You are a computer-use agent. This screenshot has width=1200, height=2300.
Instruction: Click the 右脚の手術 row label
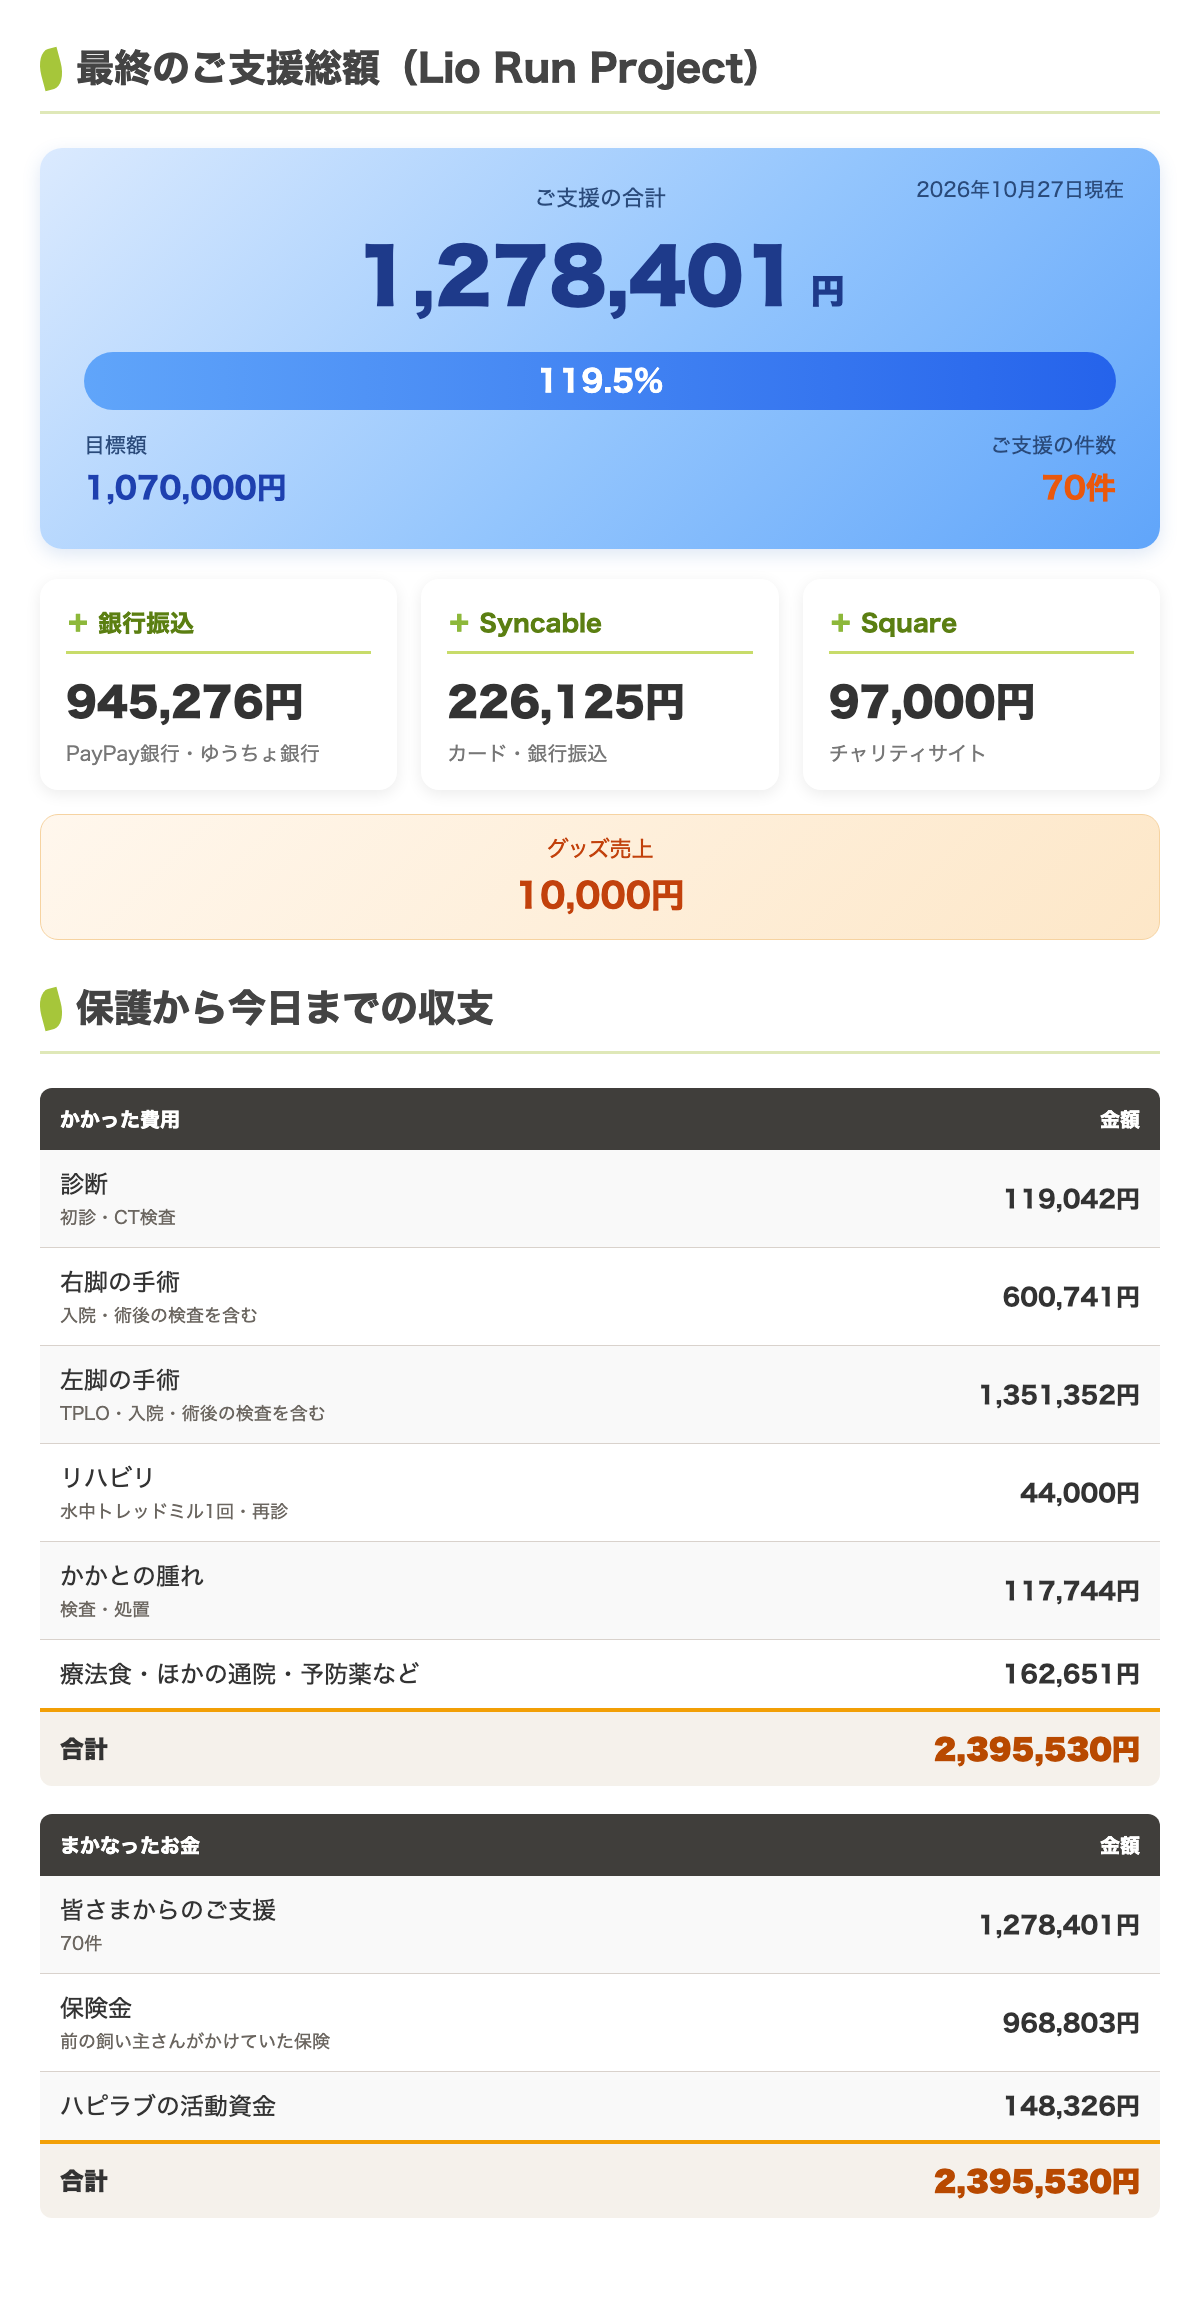[120, 1282]
